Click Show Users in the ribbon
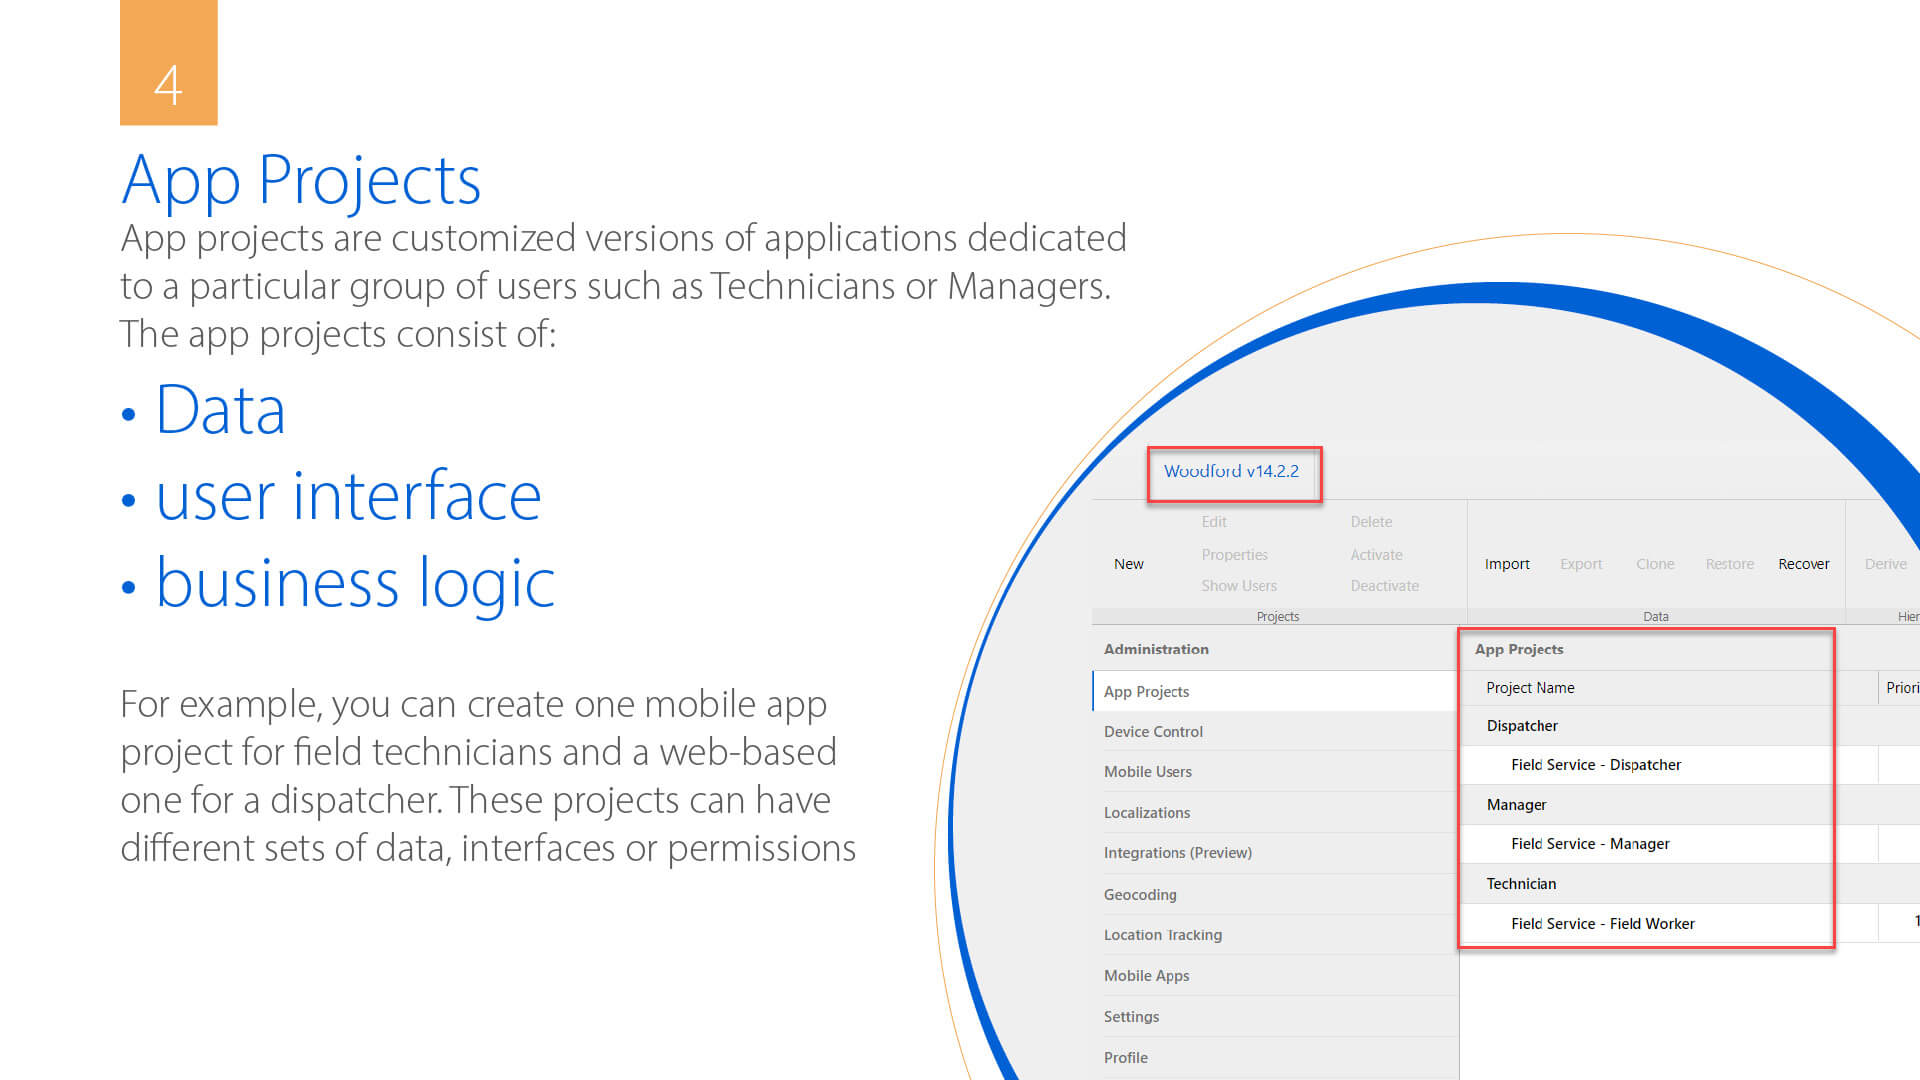The image size is (1920, 1080). 1238,586
